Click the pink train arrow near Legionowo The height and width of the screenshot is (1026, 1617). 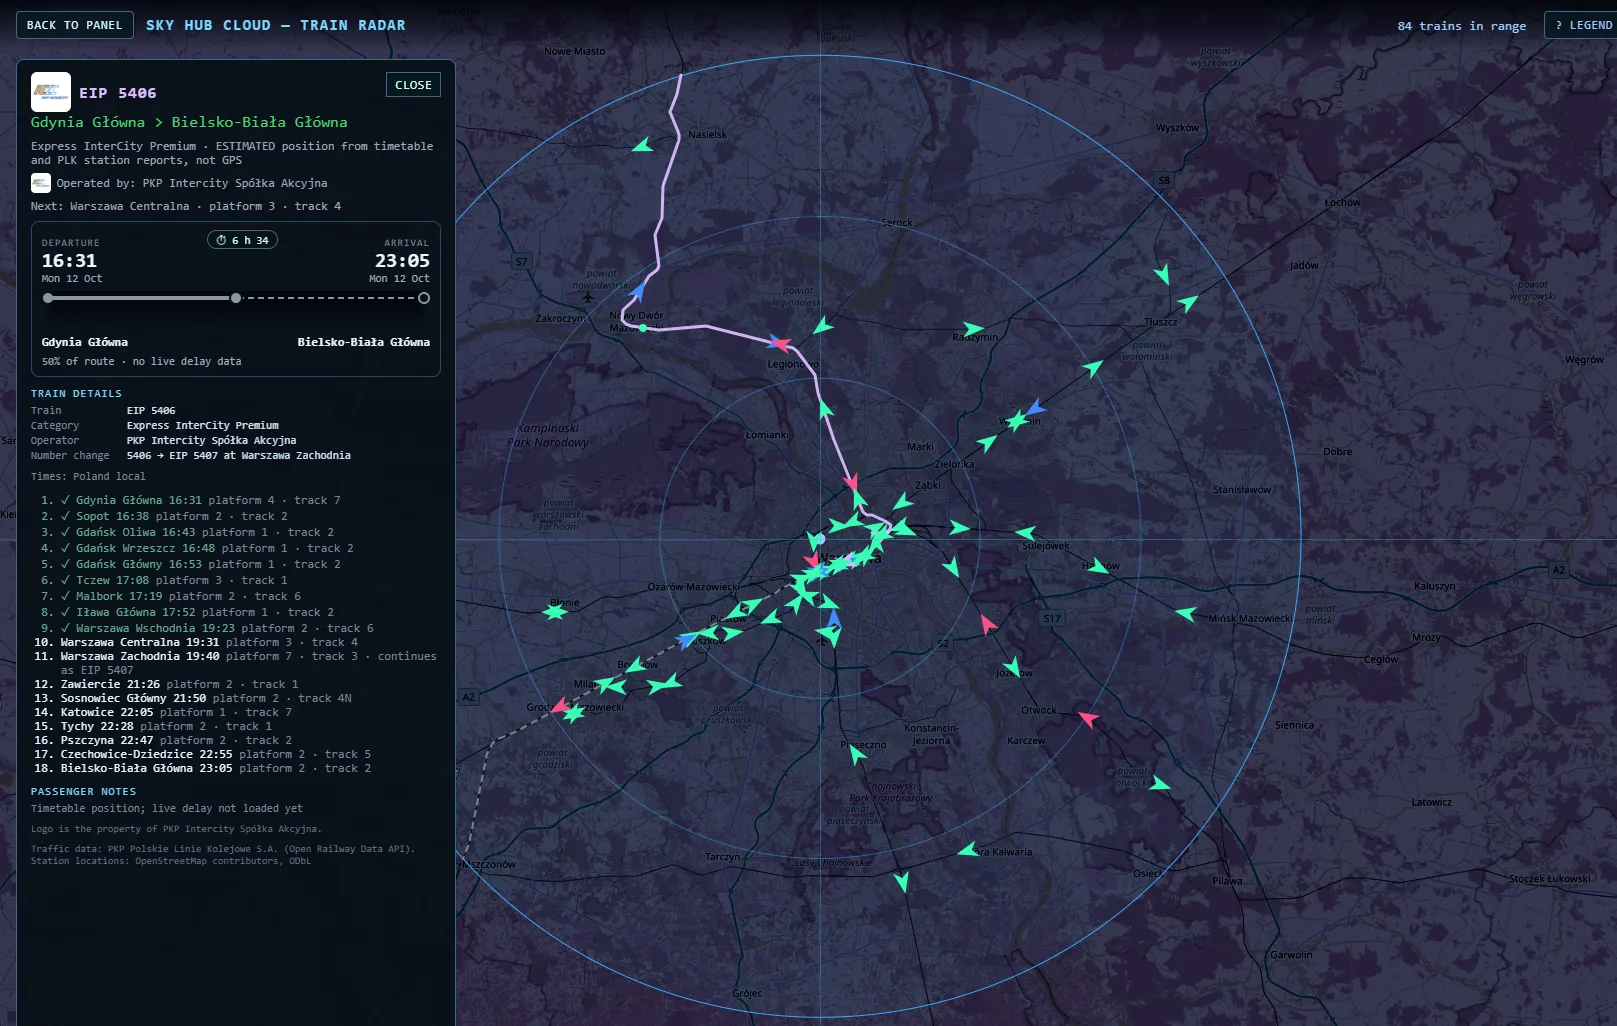tap(782, 345)
